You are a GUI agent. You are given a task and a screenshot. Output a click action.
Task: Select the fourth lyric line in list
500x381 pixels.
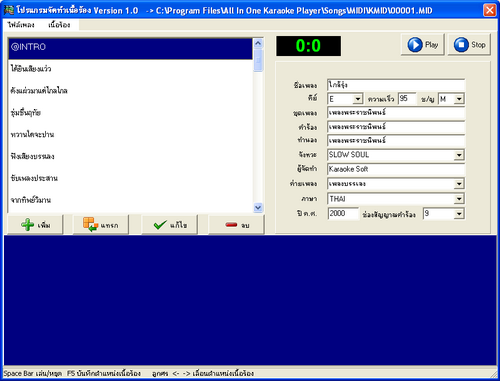(130, 113)
